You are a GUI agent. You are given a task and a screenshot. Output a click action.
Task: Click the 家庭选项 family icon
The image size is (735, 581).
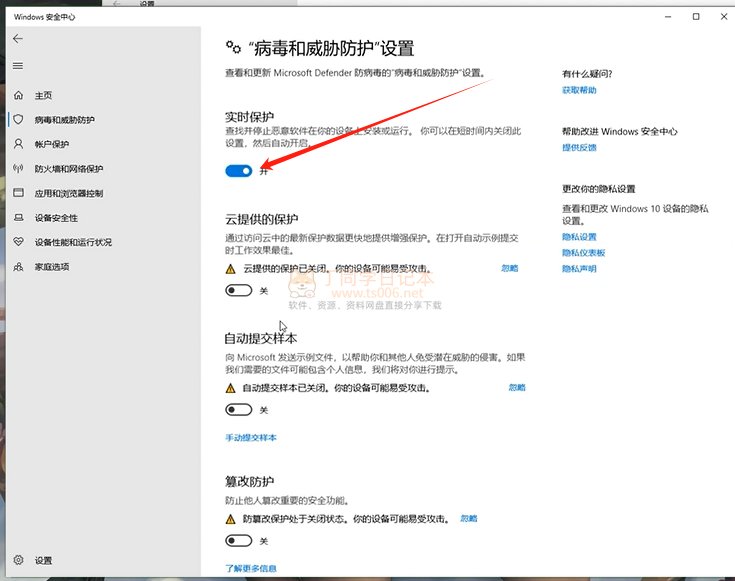tap(18, 267)
